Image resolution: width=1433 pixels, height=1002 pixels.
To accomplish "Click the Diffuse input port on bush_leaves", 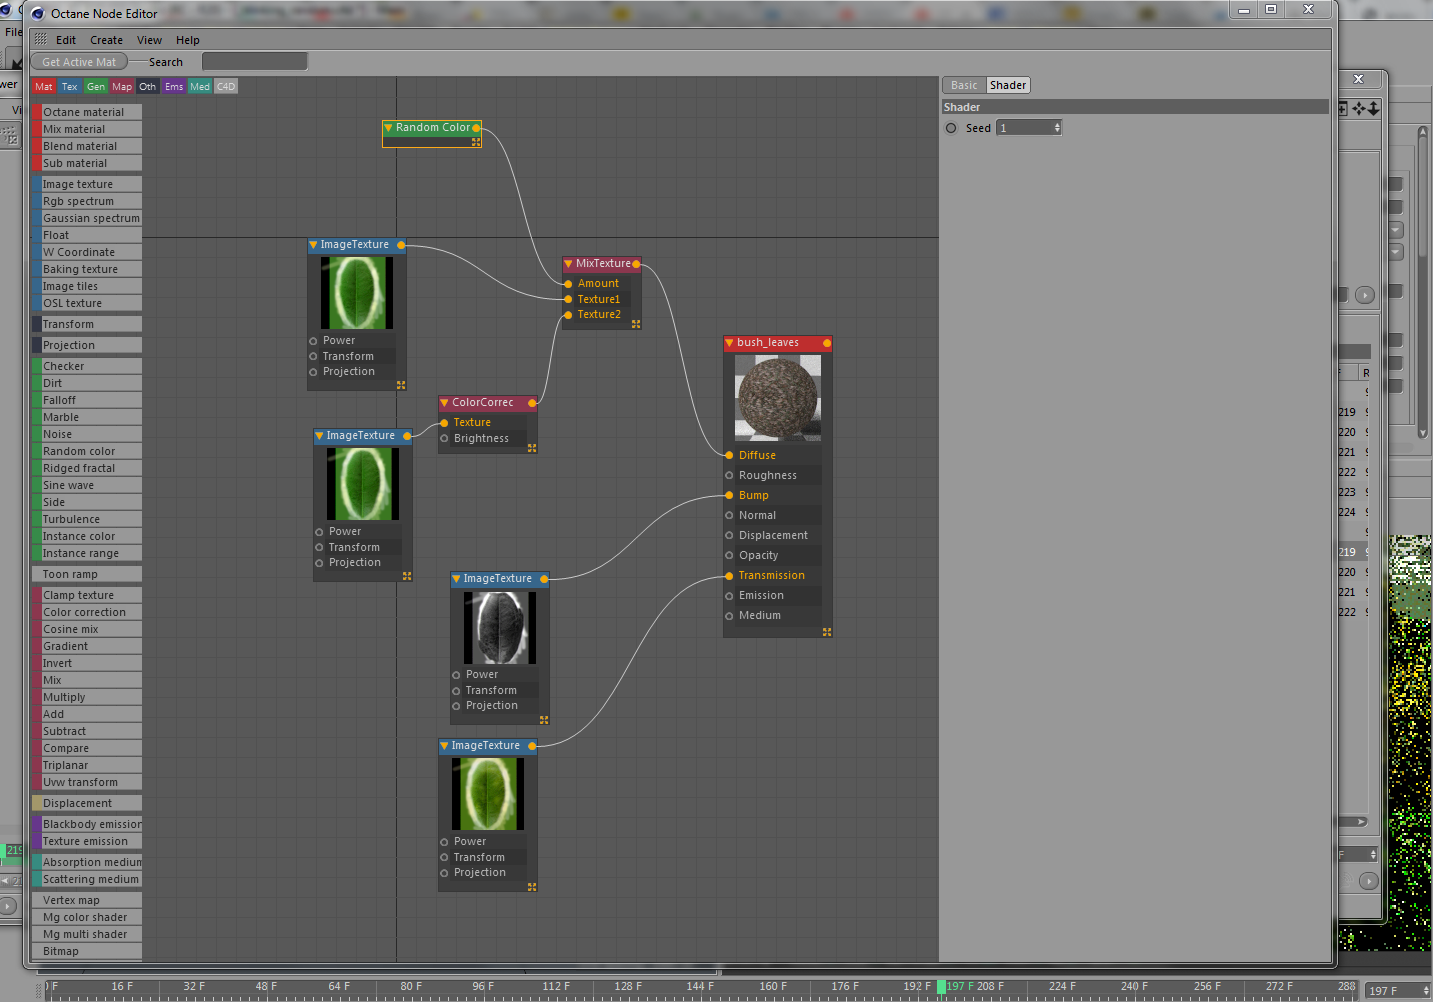I will (x=729, y=455).
